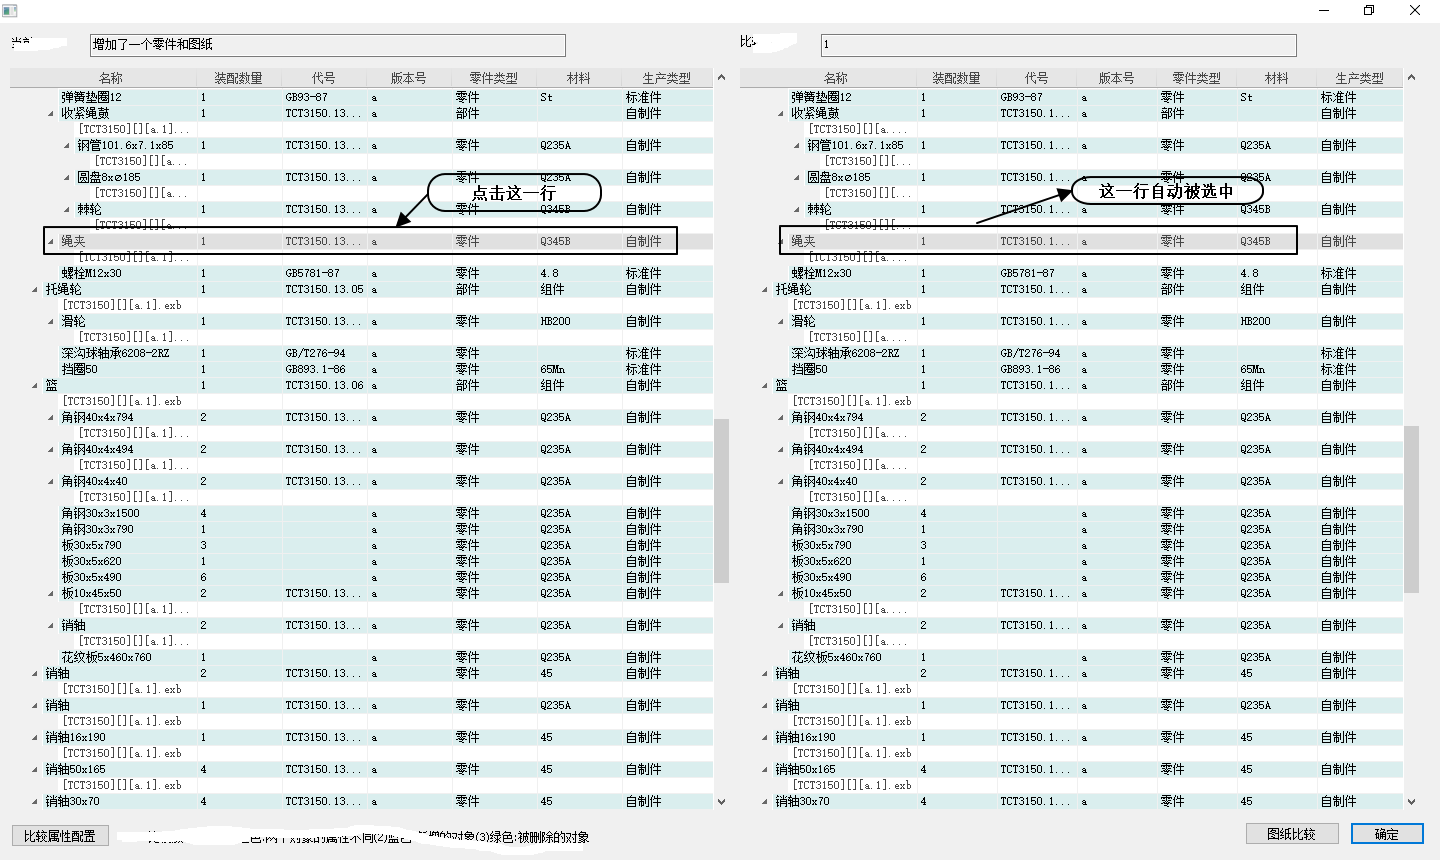The width and height of the screenshot is (1440, 860).
Task: Collapse 销轴16x190 node in left table
Action: [36, 738]
